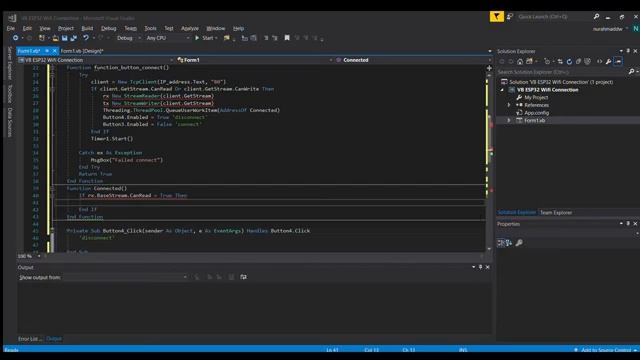Viewport: 640px width, 360px height.
Task: Open the VB ESP32 Wifi Connection project dropdown
Action: pyautogui.click(x=96, y=60)
